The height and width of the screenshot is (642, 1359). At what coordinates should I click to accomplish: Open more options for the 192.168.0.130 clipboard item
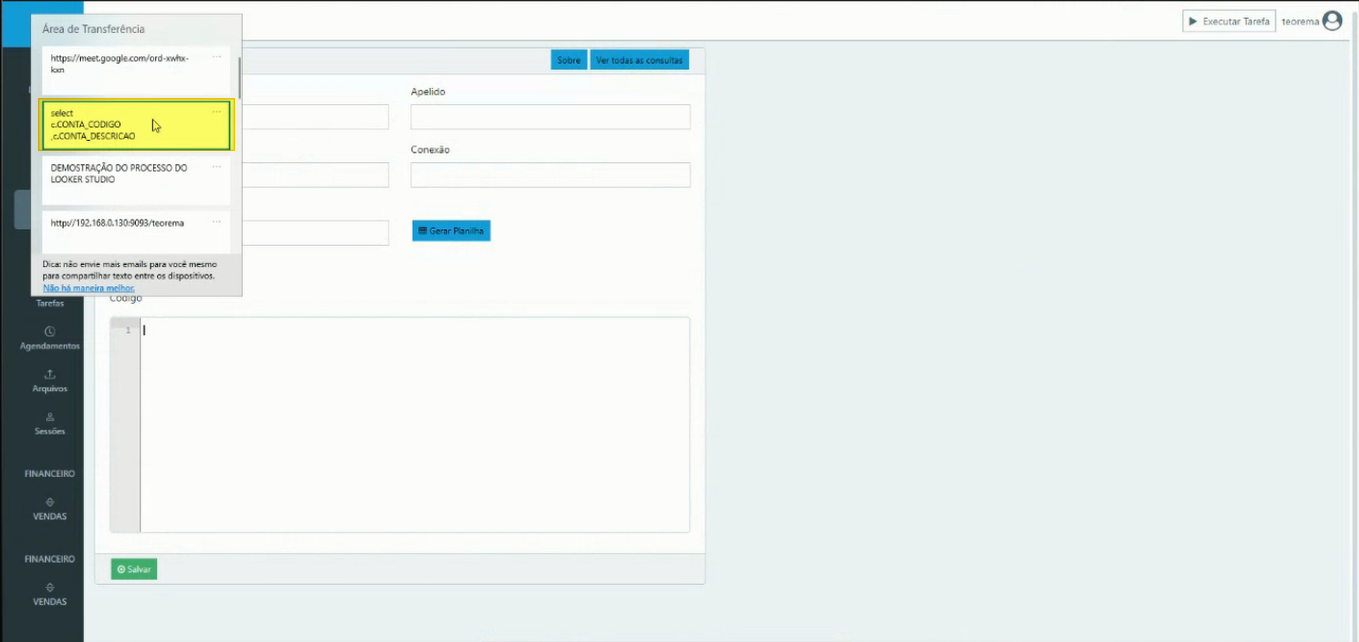(216, 221)
